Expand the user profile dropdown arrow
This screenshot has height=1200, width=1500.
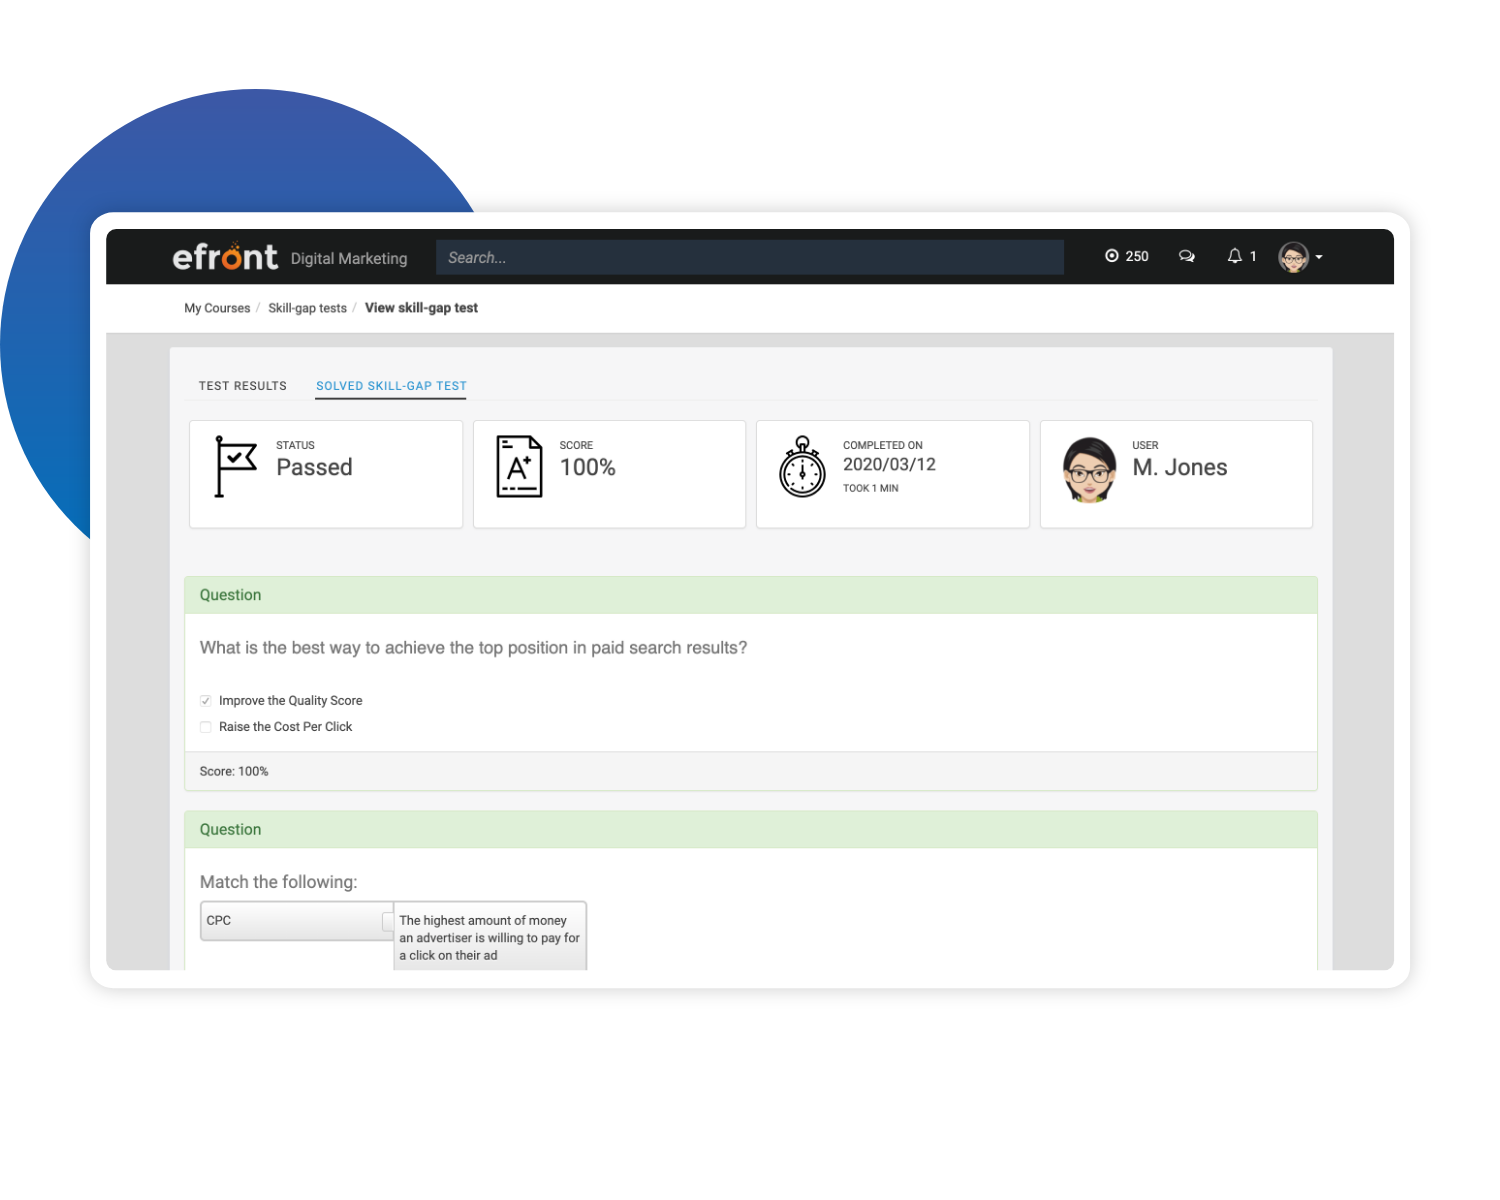1319,257
